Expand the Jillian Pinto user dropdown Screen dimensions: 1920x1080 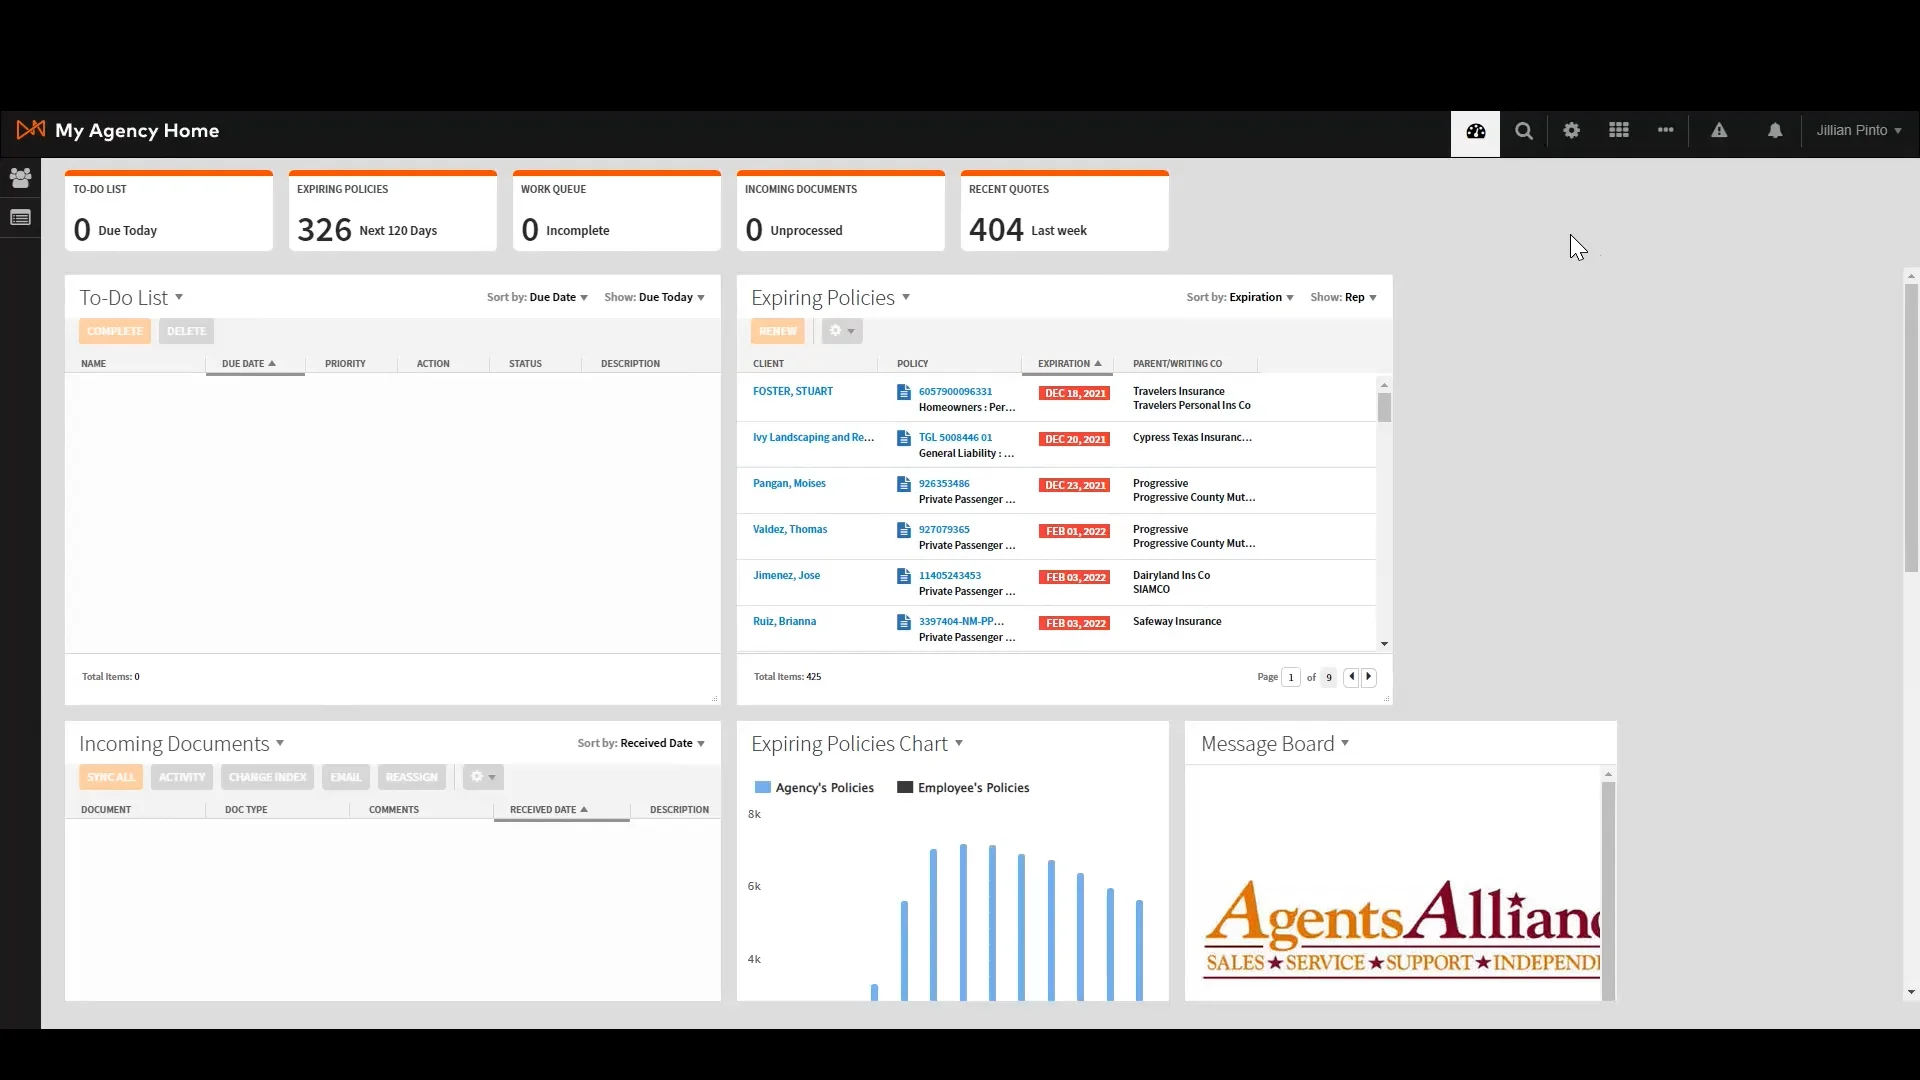(x=1858, y=131)
